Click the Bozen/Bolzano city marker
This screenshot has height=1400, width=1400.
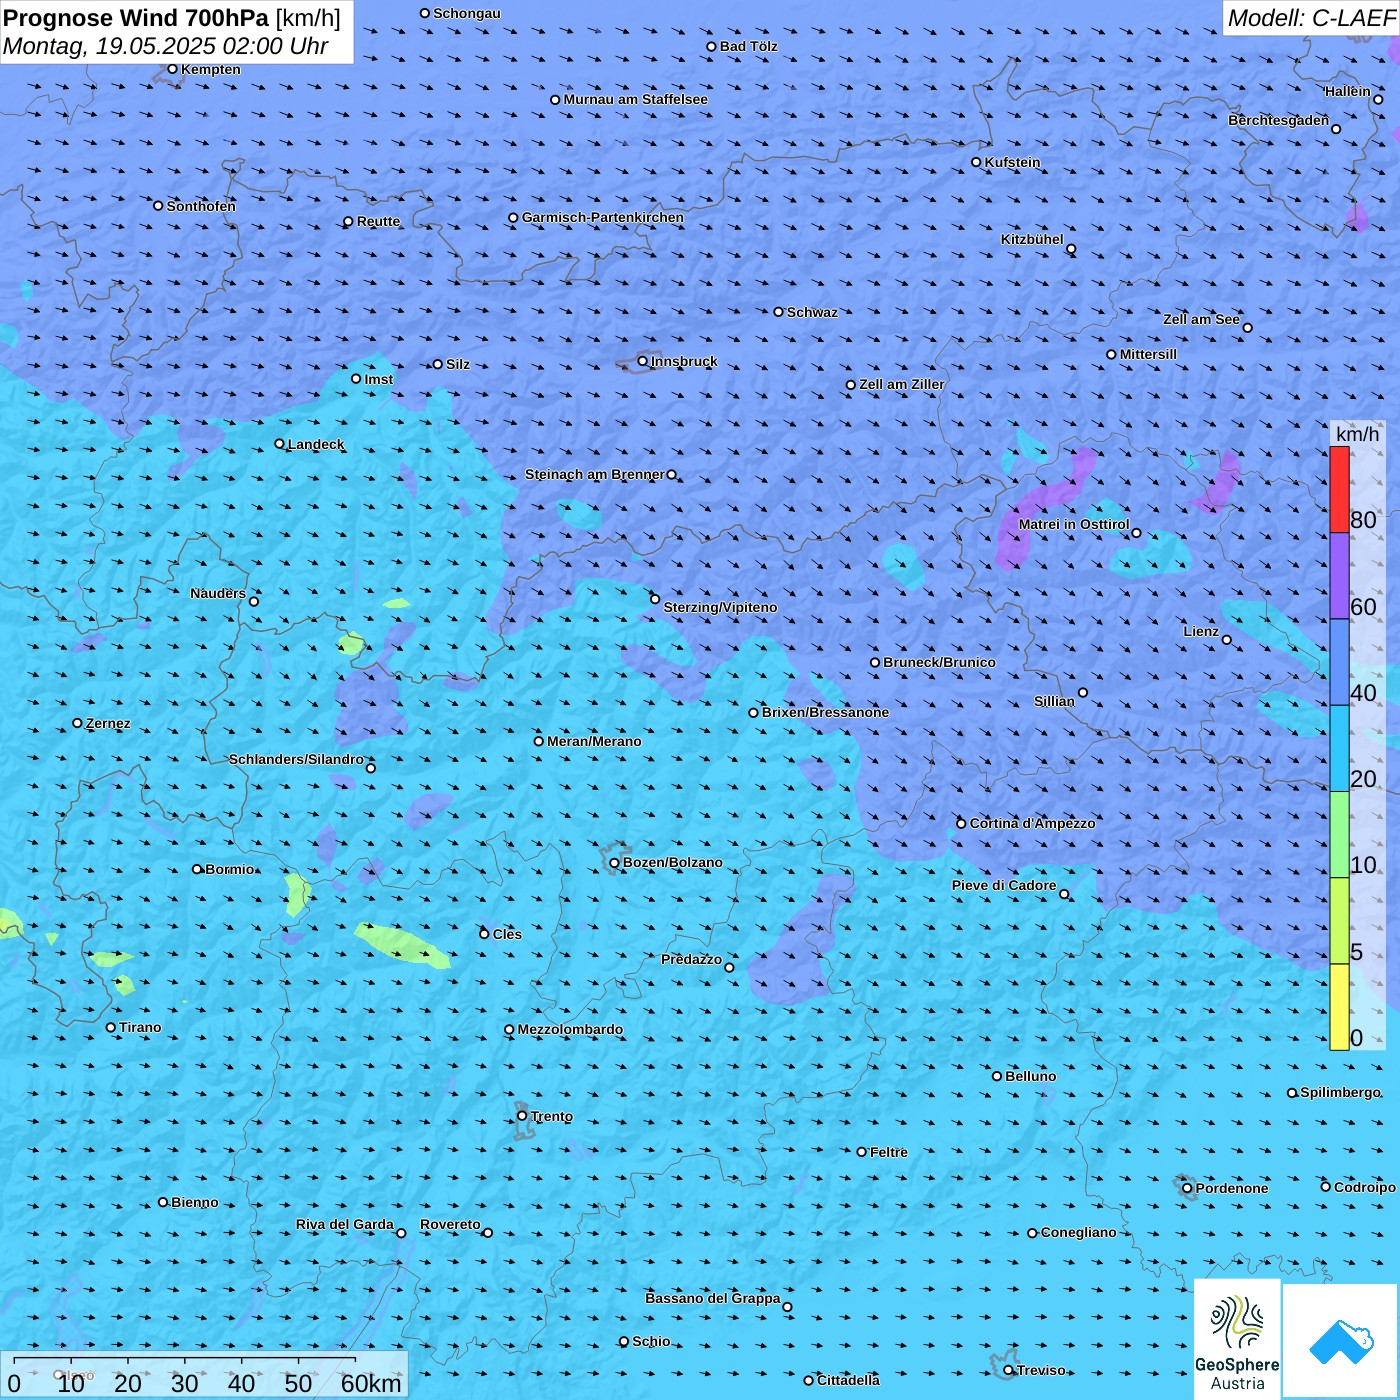point(614,862)
